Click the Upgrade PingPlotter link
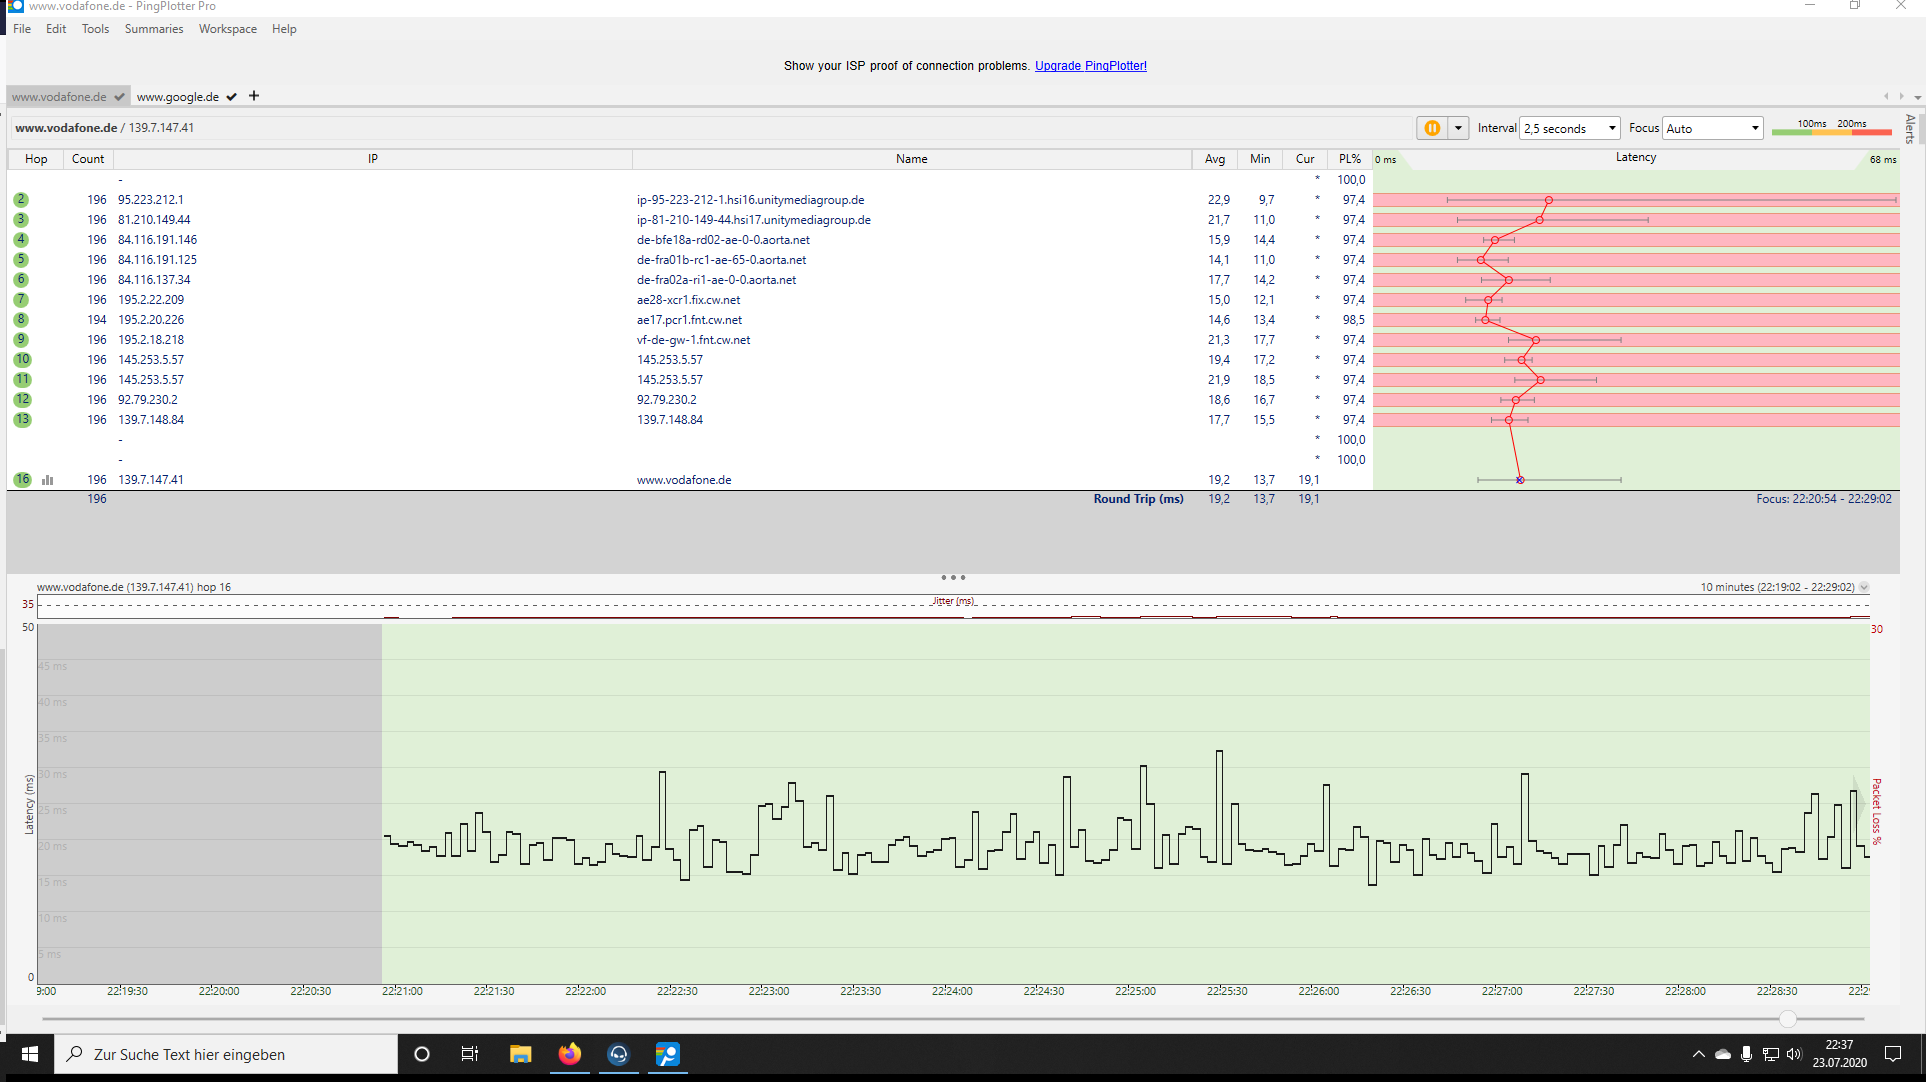Screen dimensions: 1926x1082 (x=1090, y=66)
